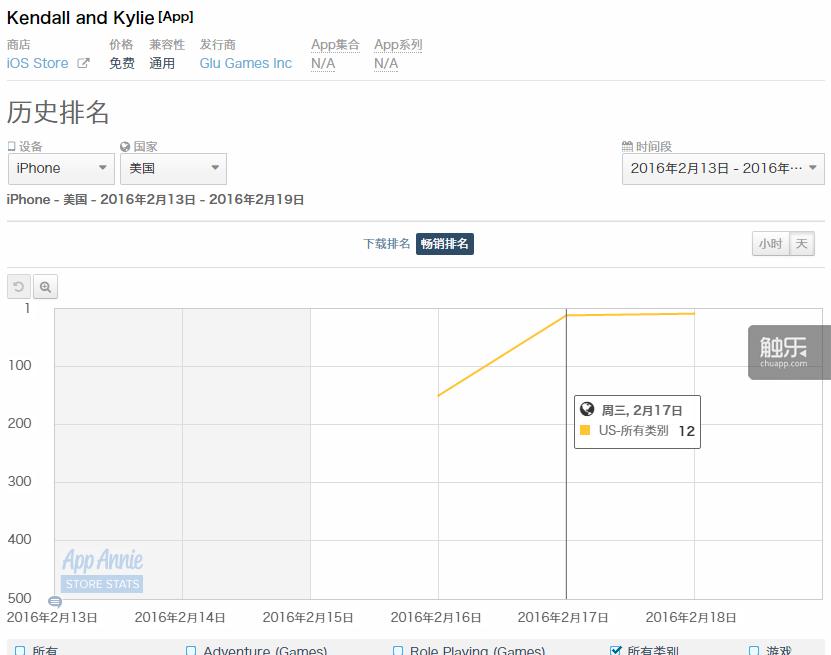Switch to 天 daily view

coord(801,244)
